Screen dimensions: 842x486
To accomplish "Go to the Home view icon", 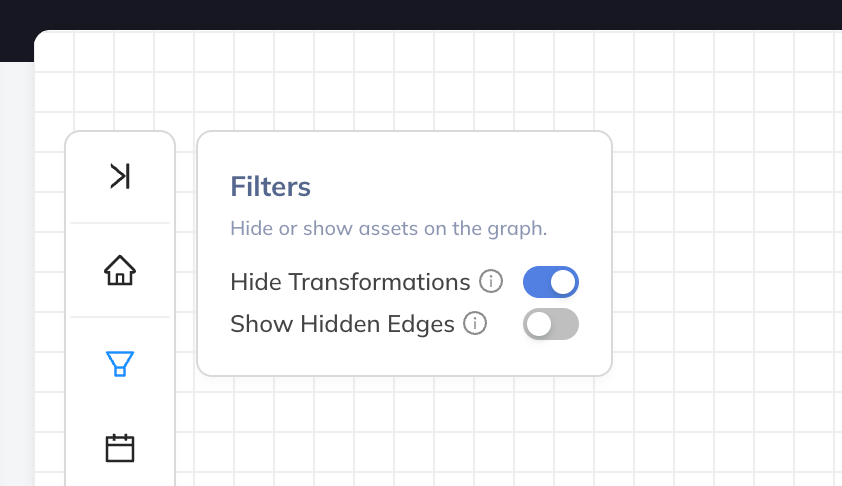I will pos(120,270).
